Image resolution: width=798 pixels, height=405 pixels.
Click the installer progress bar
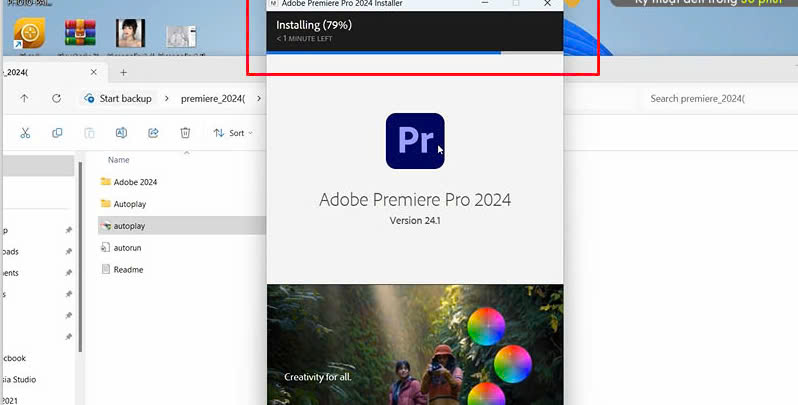pyautogui.click(x=414, y=53)
